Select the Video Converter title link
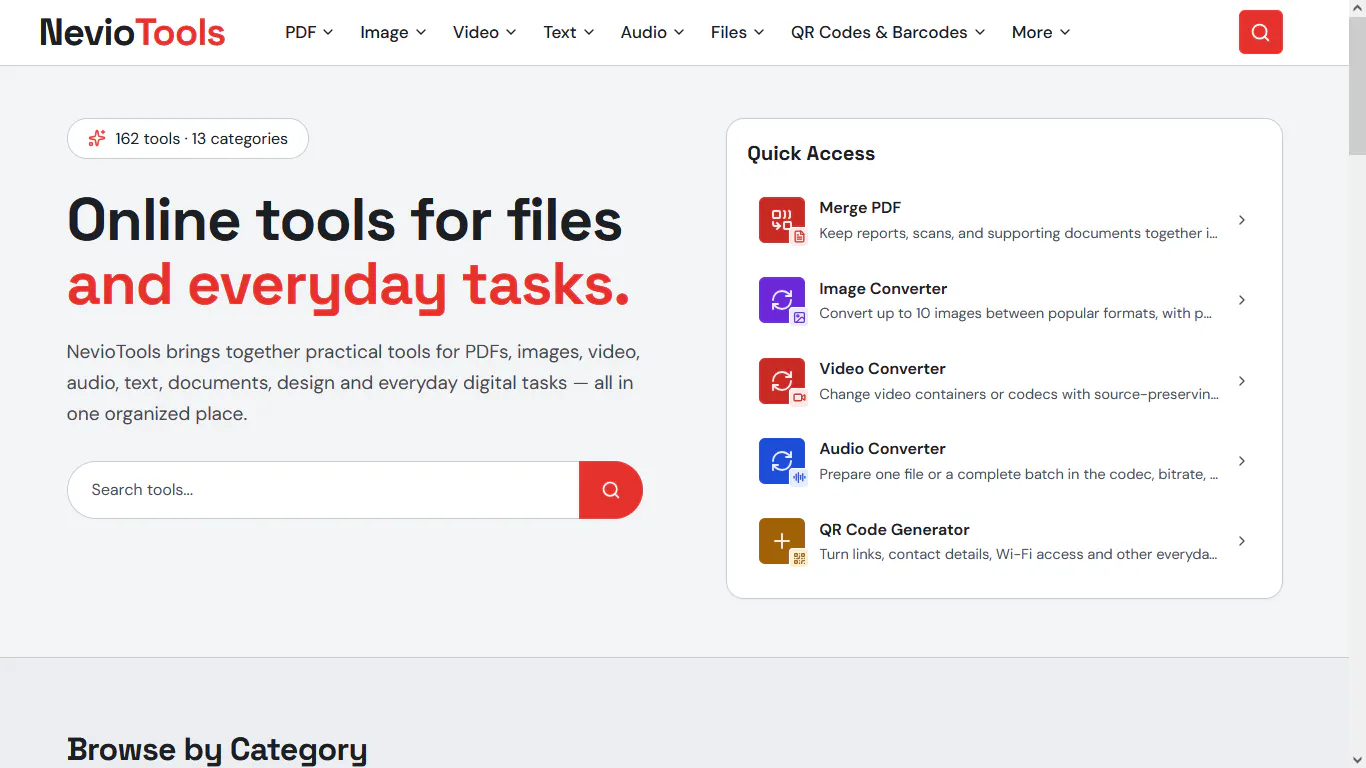This screenshot has width=1366, height=768. click(x=882, y=369)
